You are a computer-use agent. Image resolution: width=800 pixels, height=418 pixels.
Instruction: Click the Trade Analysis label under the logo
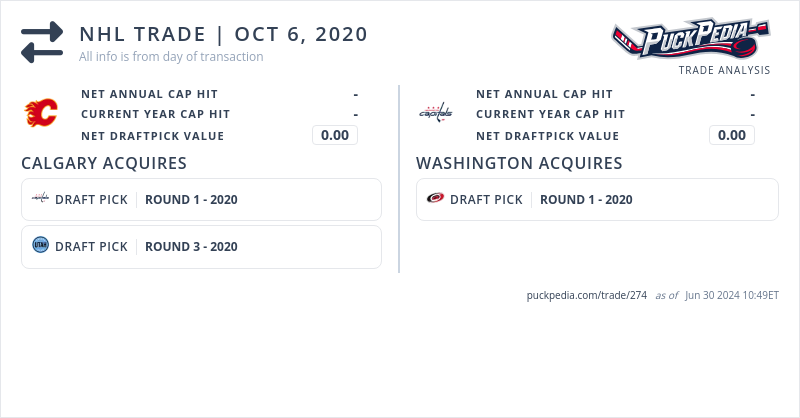click(x=724, y=71)
